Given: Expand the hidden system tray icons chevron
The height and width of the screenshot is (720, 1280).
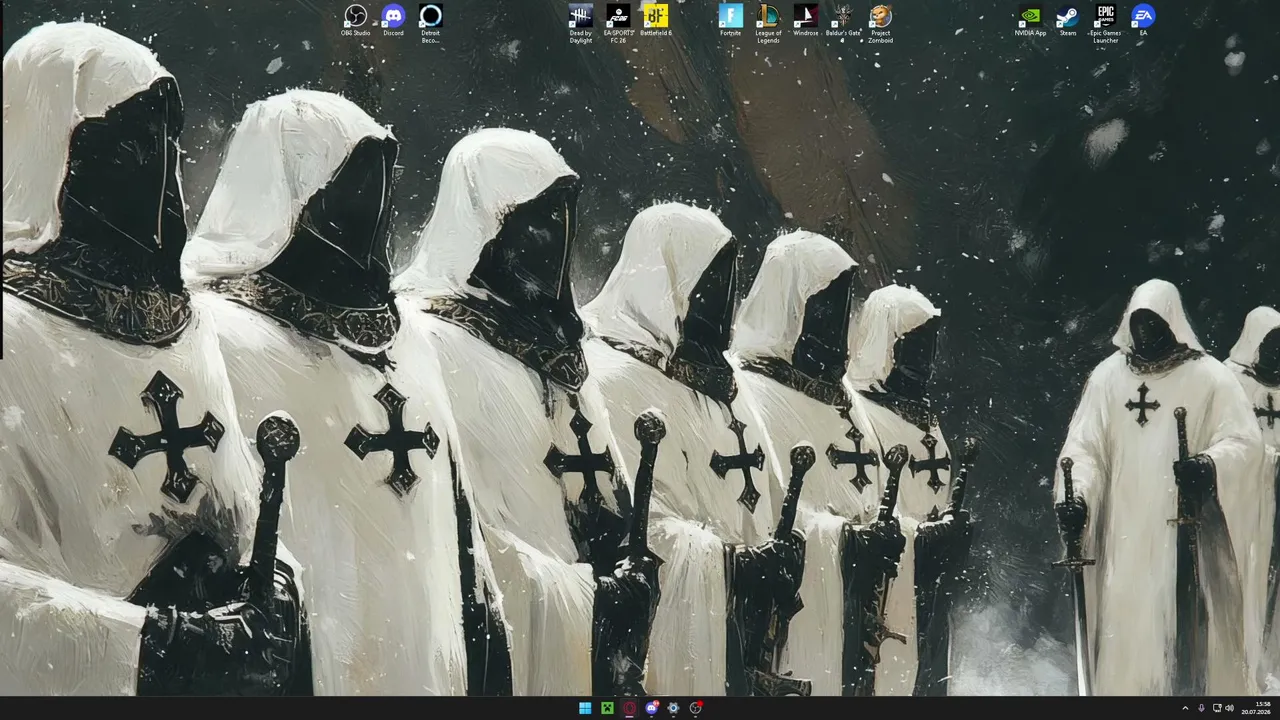Looking at the screenshot, I should (x=1185, y=708).
